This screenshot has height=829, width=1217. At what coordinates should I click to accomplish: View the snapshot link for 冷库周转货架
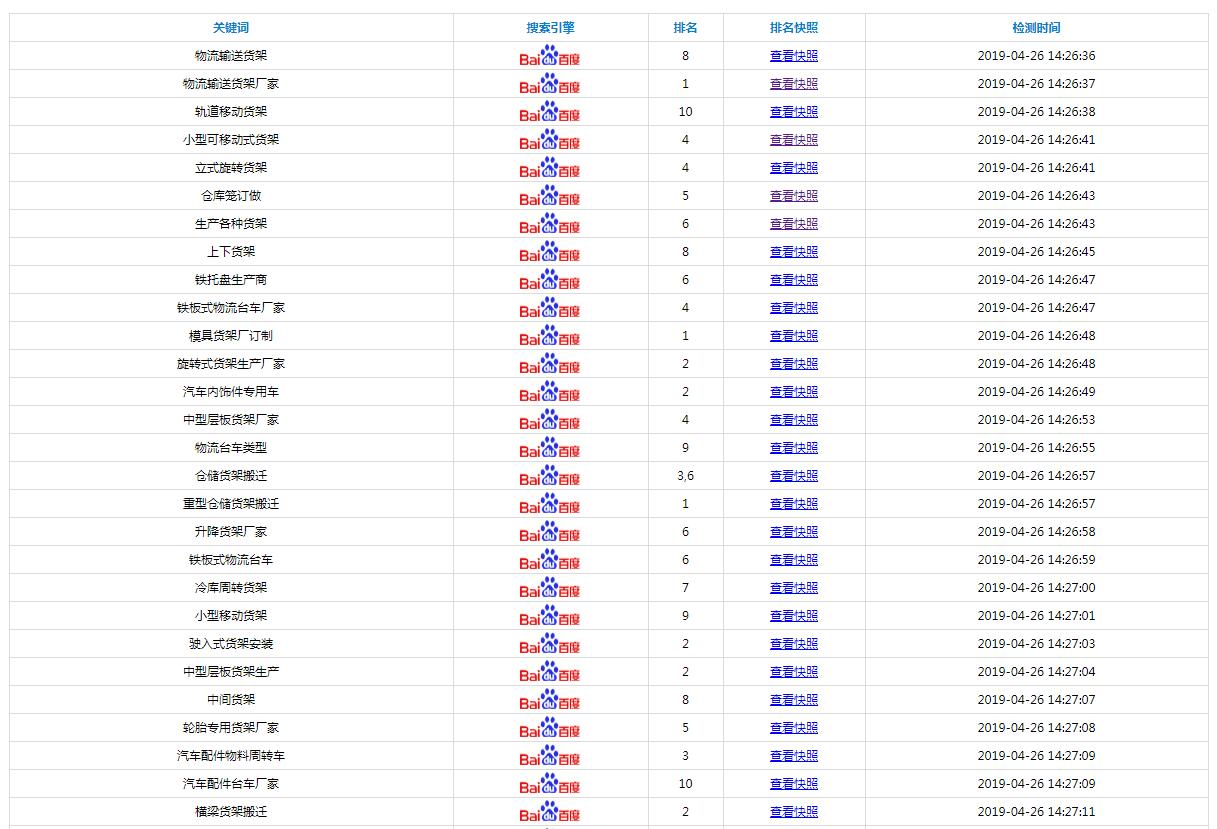click(794, 588)
